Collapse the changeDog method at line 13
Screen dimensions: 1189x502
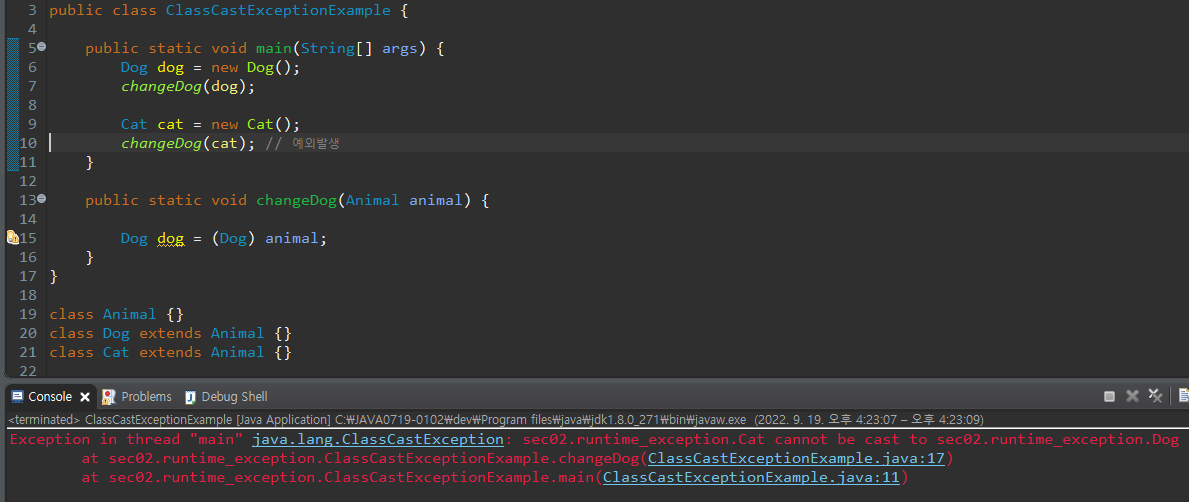click(x=42, y=198)
